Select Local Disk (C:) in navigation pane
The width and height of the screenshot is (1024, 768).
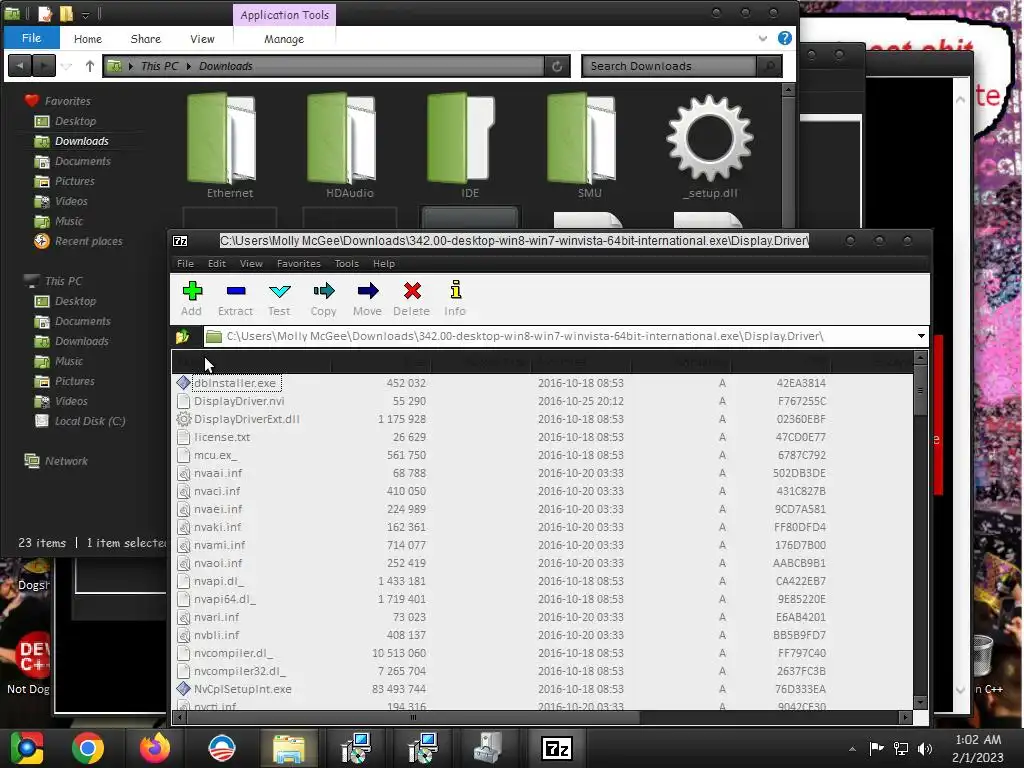(89, 421)
